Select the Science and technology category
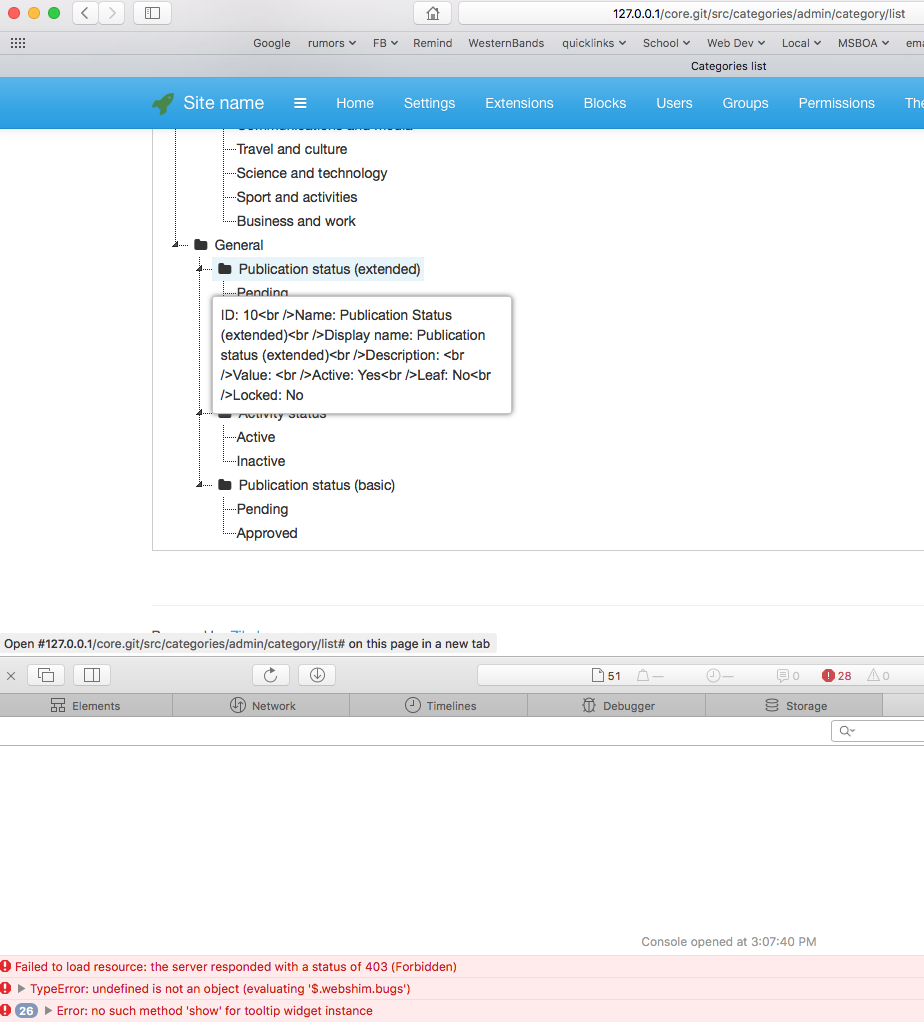Image resolution: width=924 pixels, height=1028 pixels. (311, 173)
